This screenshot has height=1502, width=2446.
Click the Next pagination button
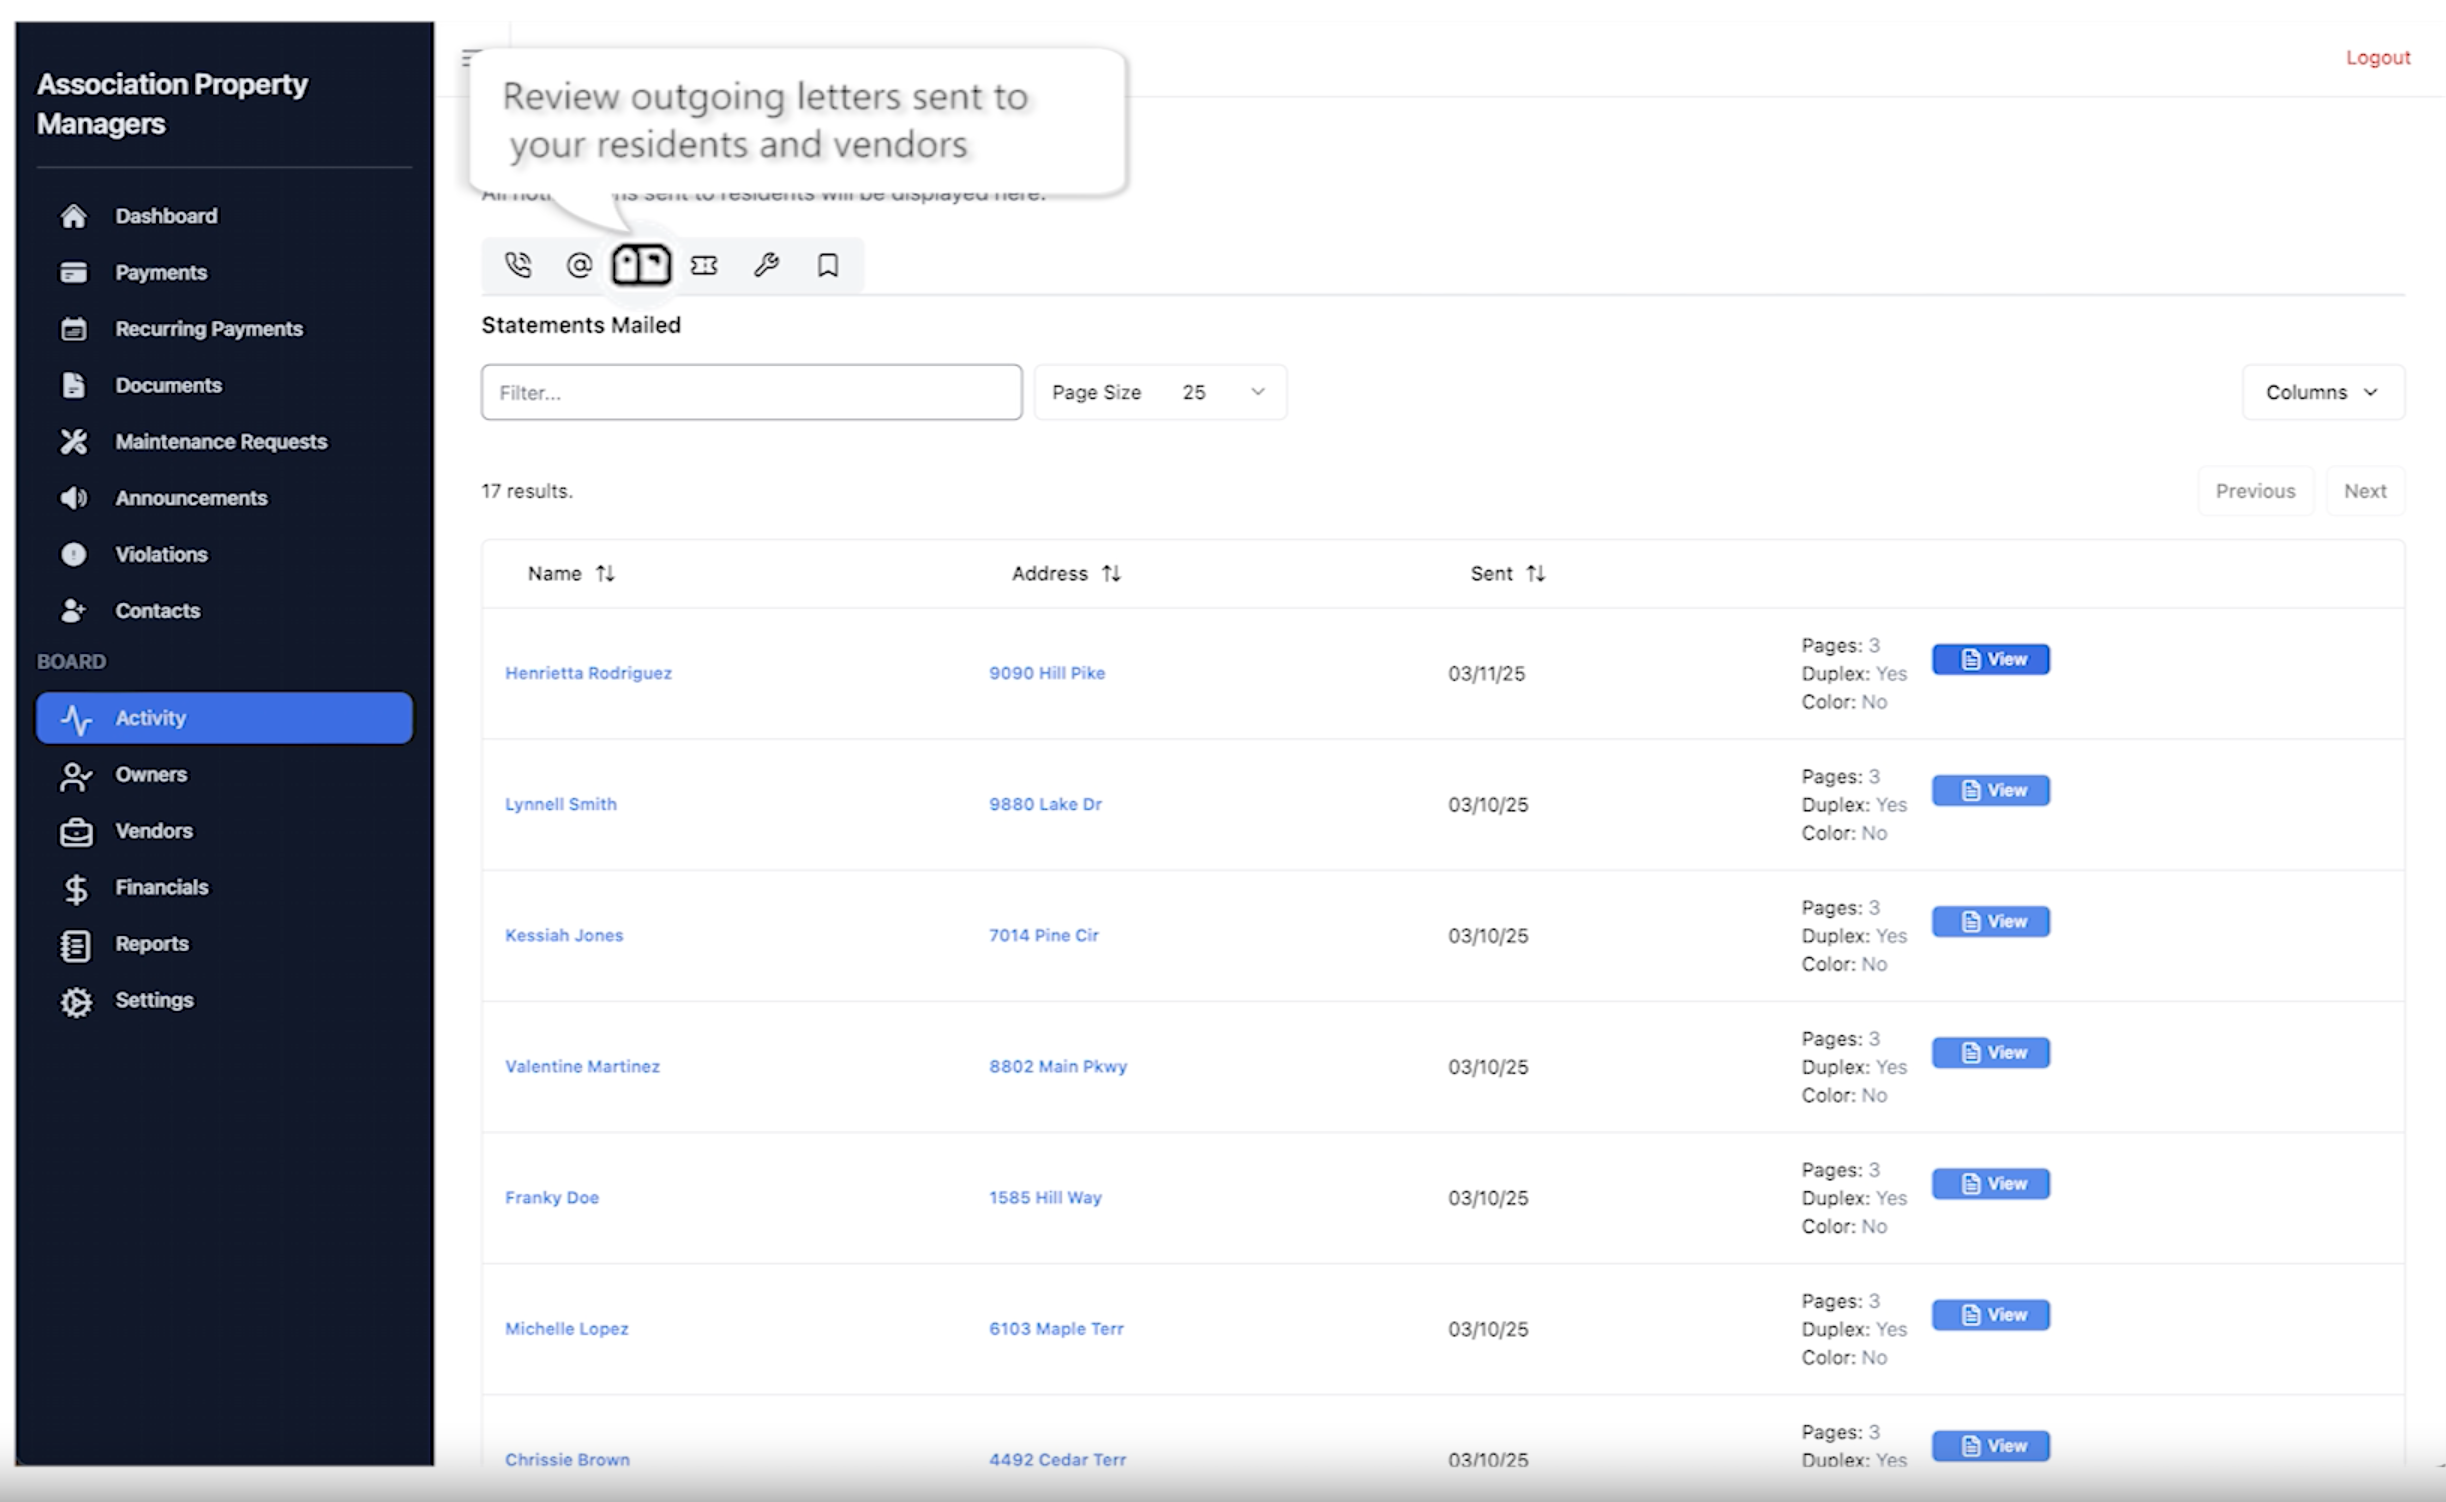pos(2364,491)
